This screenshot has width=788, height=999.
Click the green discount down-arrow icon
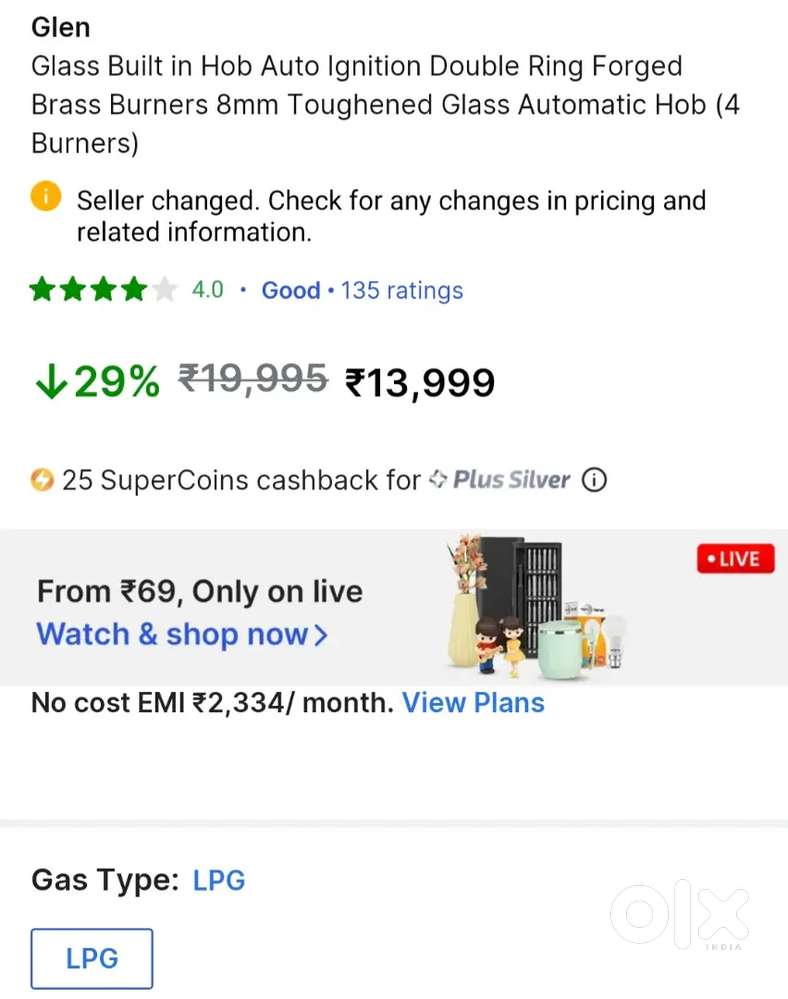[x=49, y=382]
